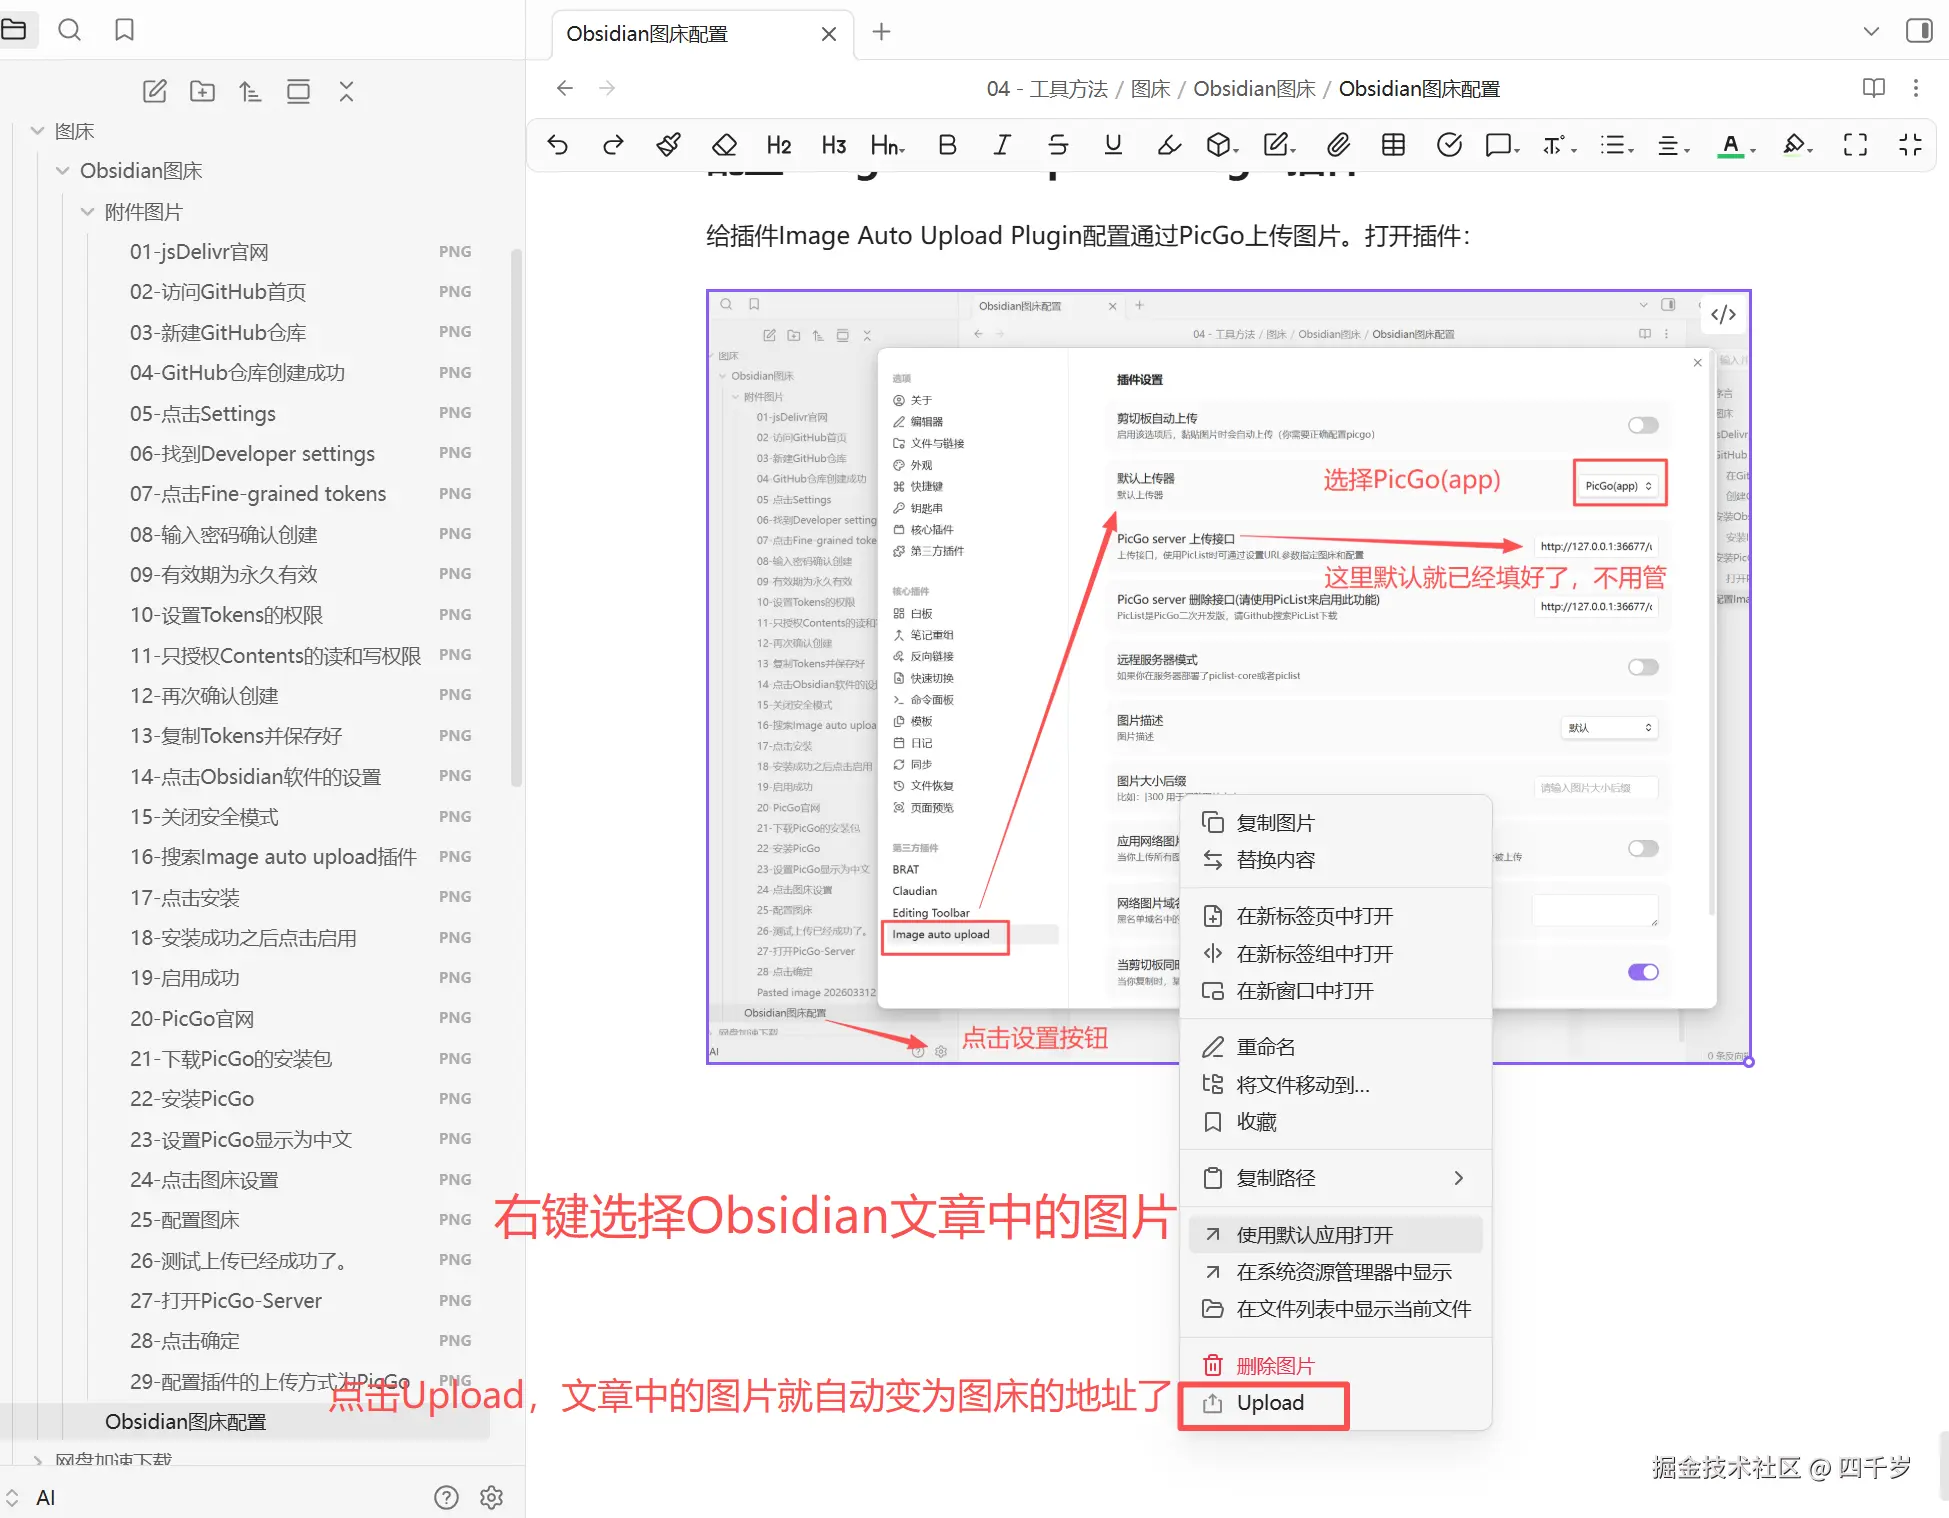
Task: Attach a file with the paperclip icon
Action: (1338, 145)
